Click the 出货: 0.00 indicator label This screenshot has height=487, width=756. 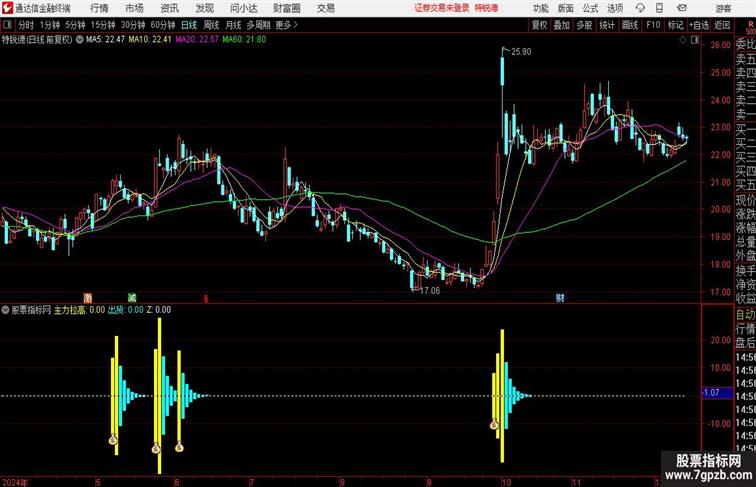[125, 310]
